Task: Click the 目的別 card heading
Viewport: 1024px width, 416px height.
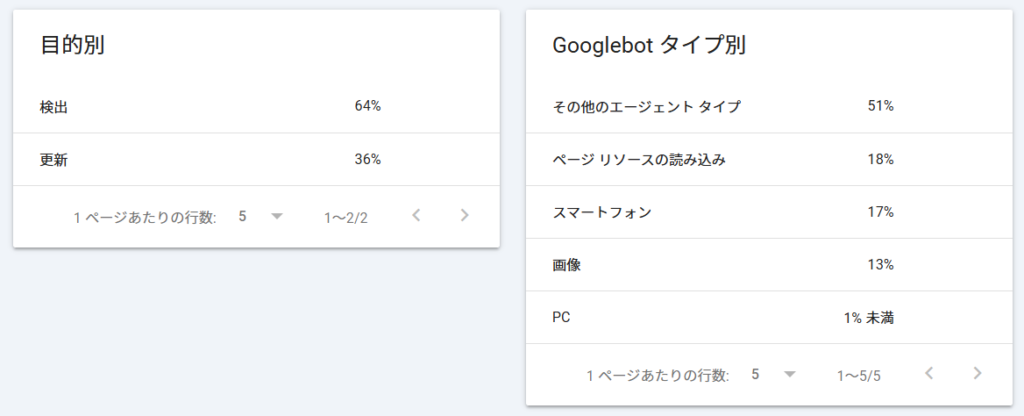Action: point(73,46)
